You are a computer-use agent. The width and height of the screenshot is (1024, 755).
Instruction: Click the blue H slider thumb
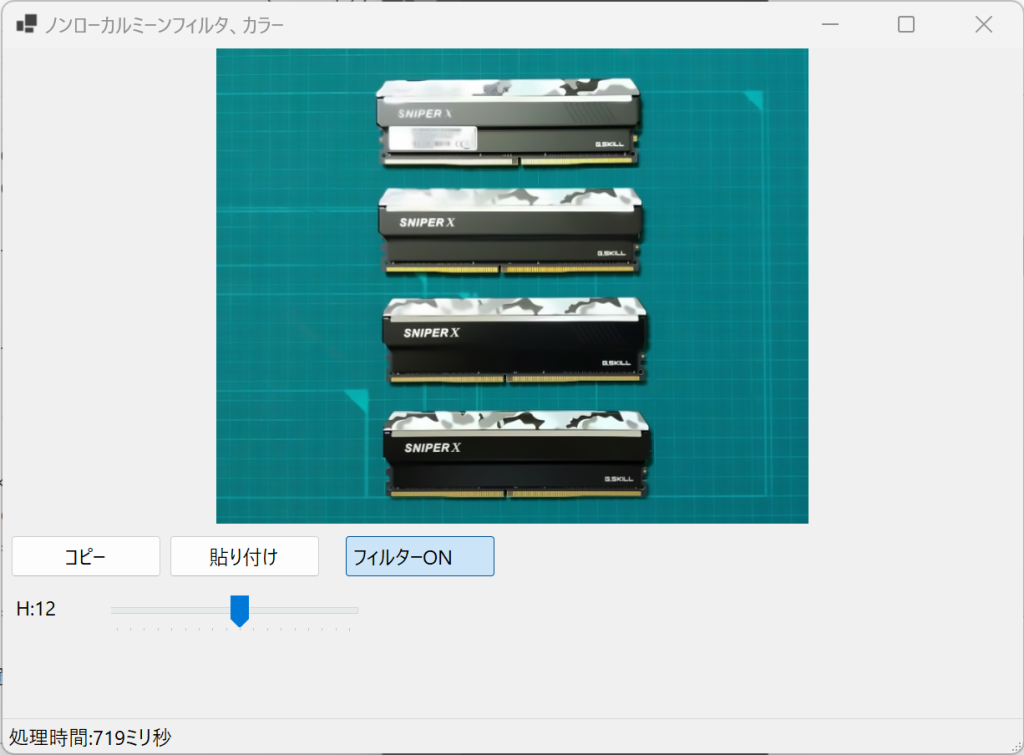tap(239, 610)
